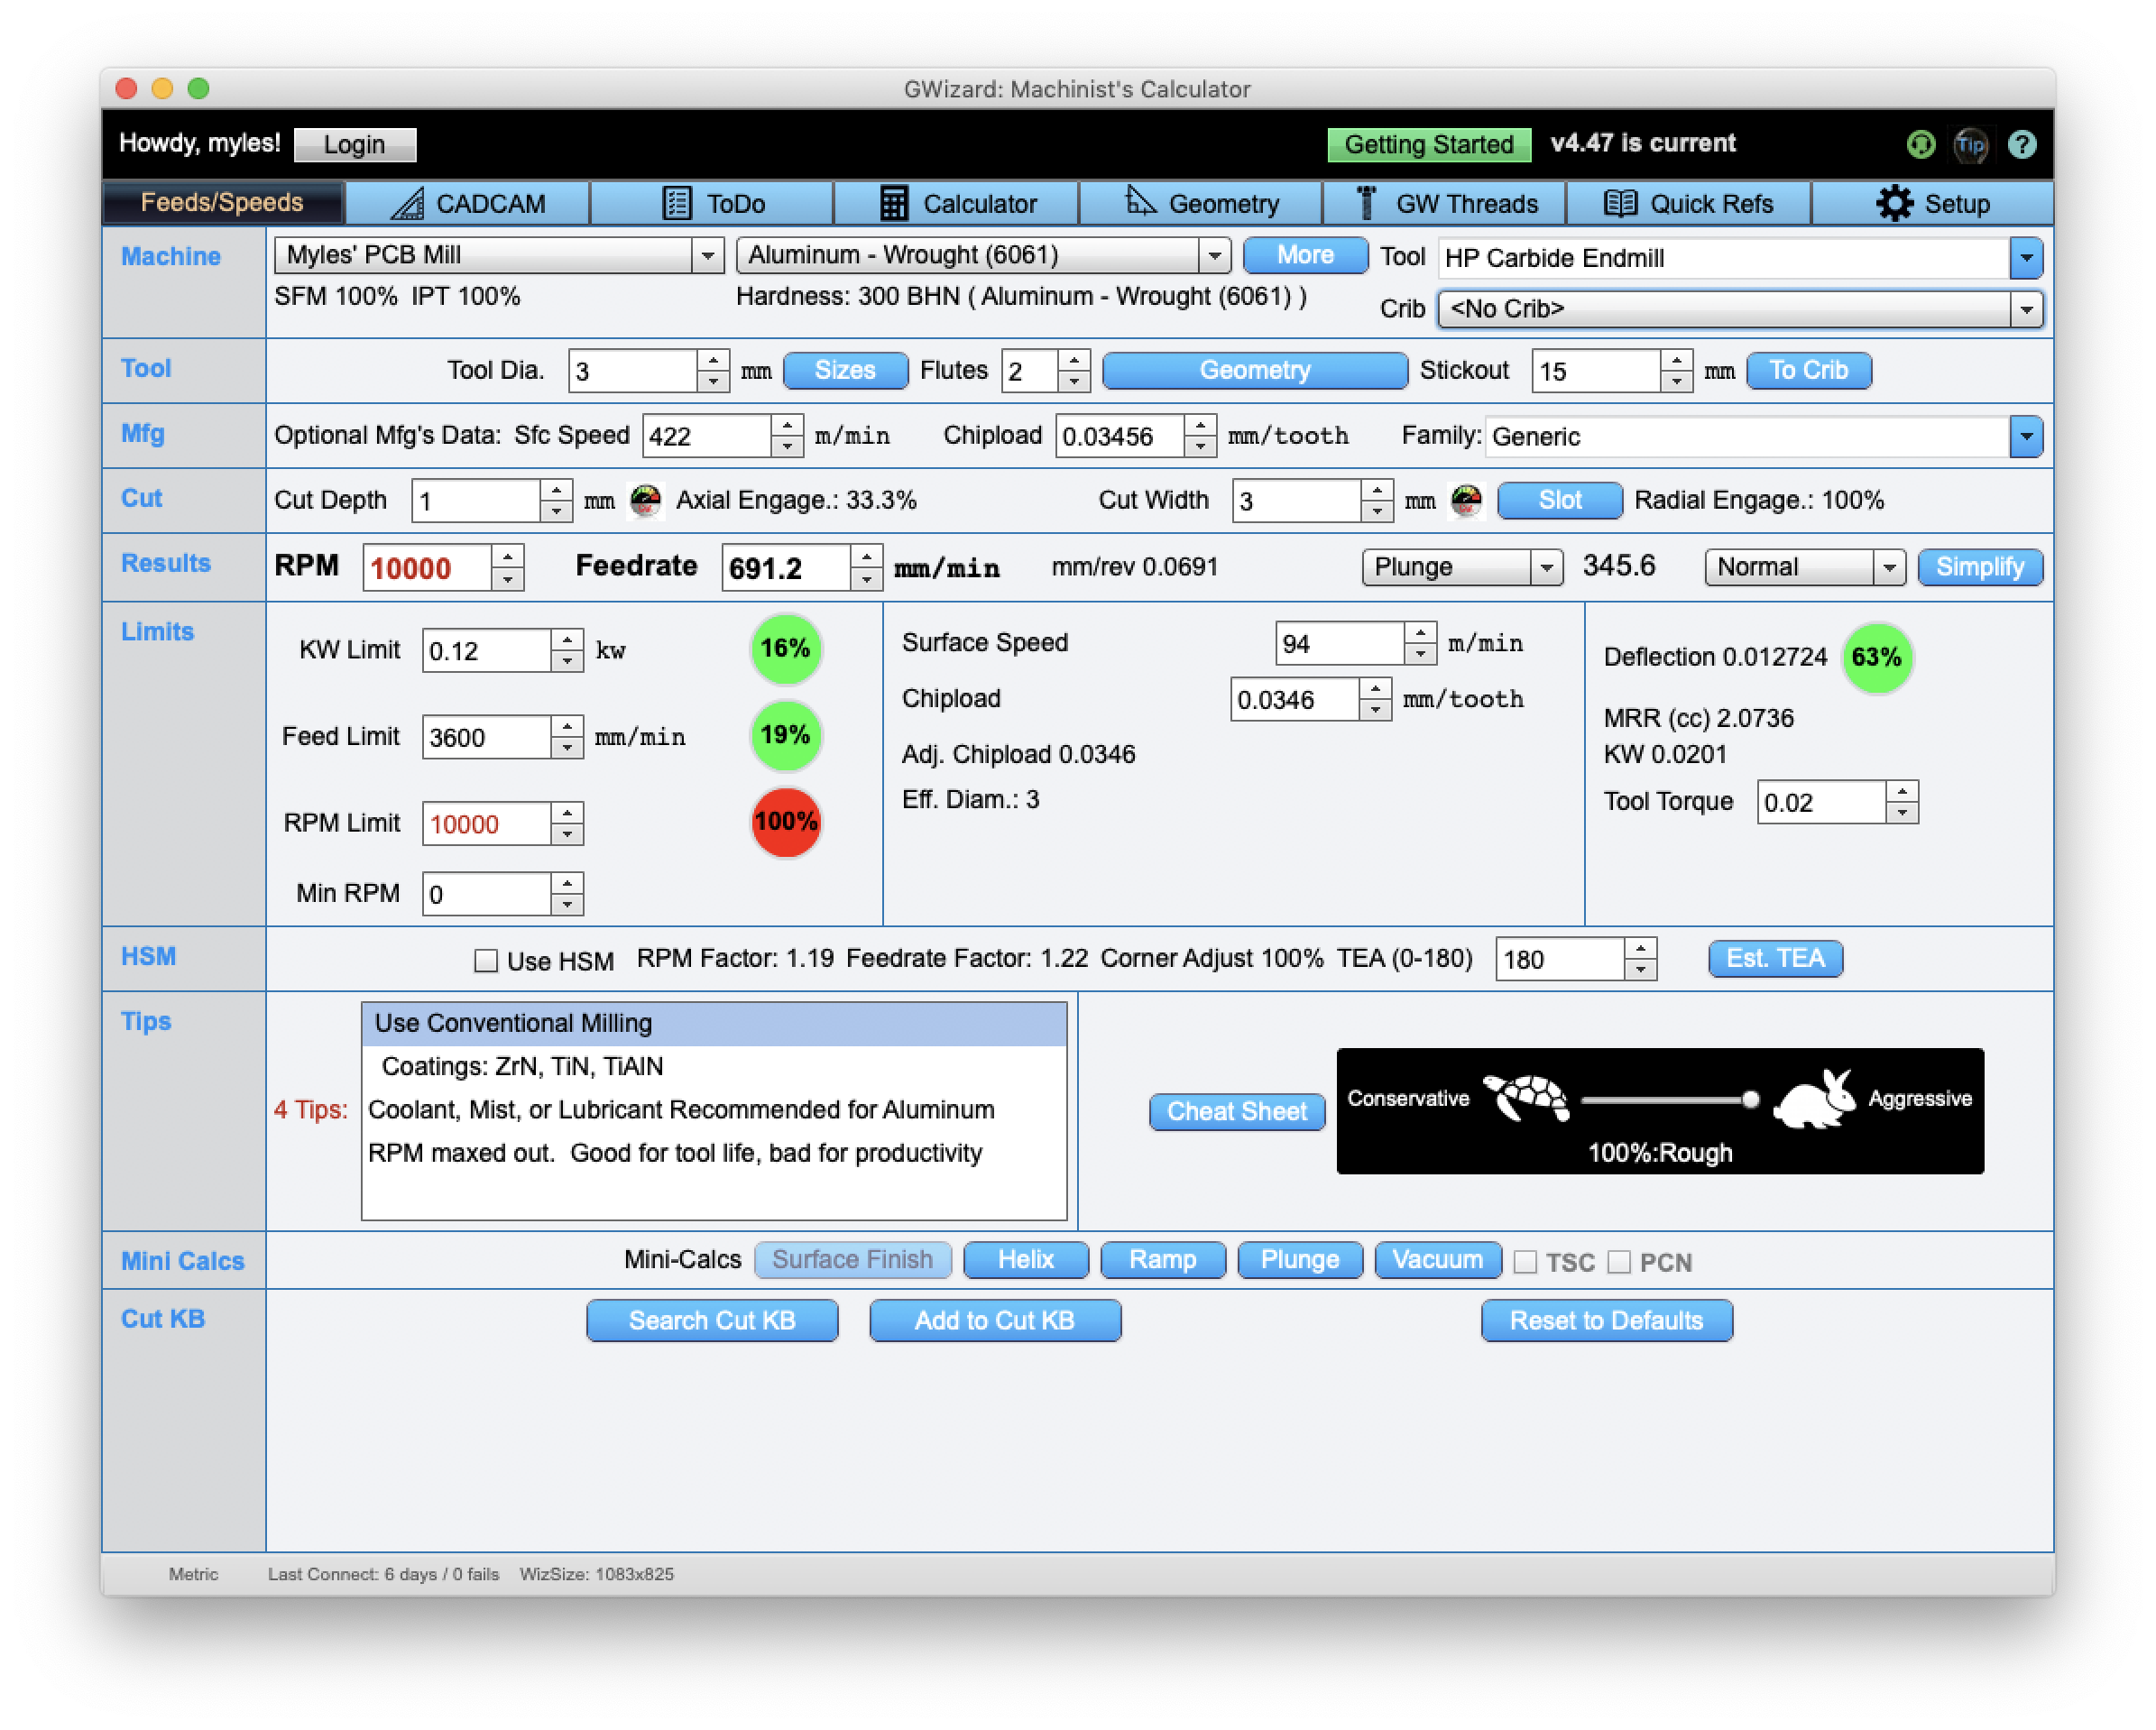
Task: Open the Vacuum mini-calc
Action: point(1437,1259)
